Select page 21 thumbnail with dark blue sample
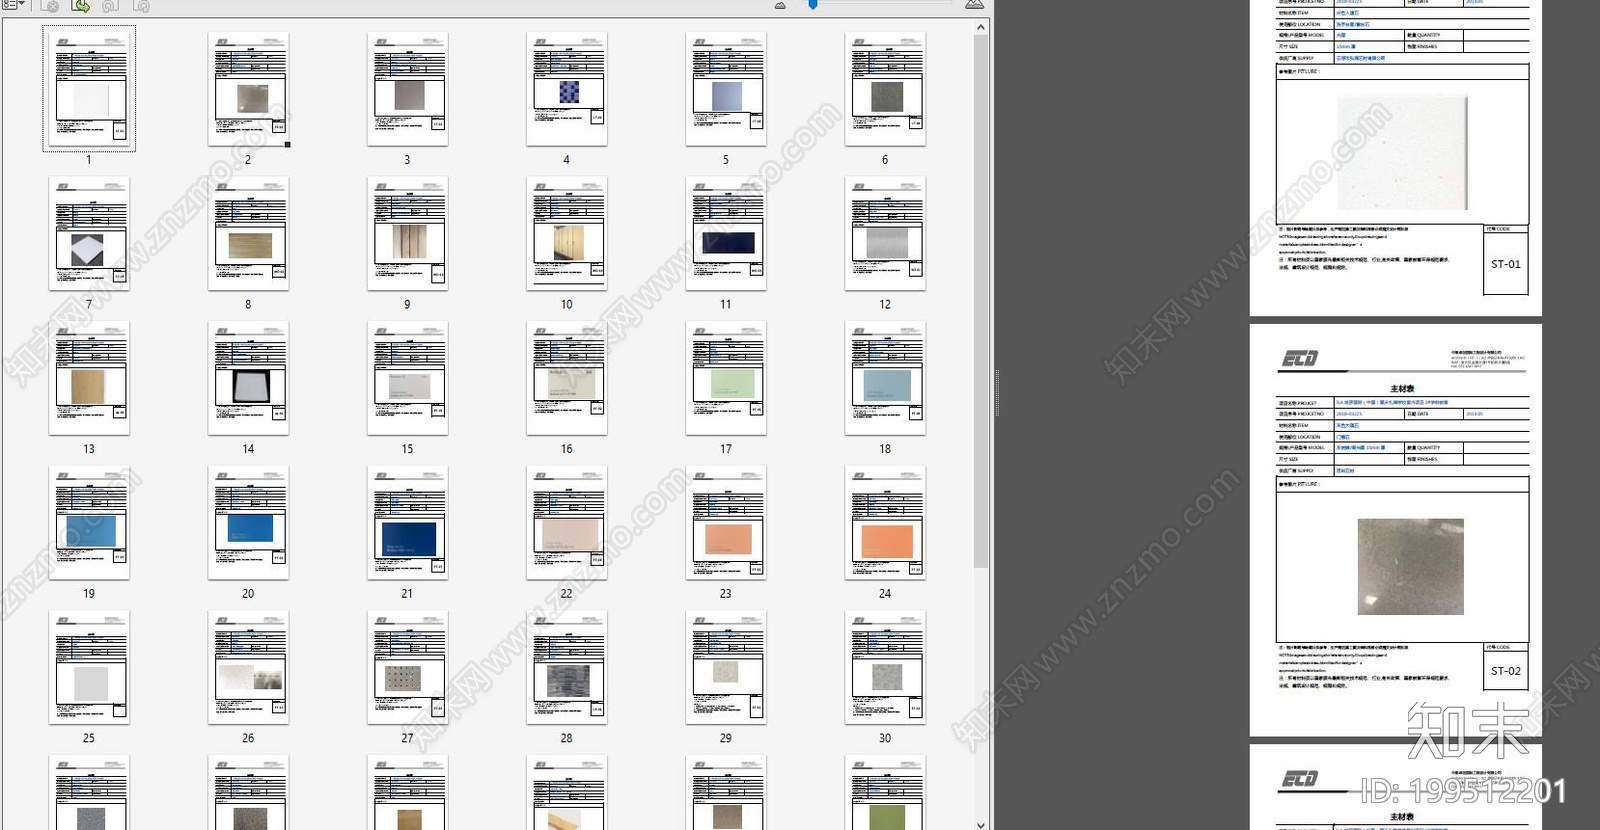Screen dimensions: 1600x830 click(x=407, y=523)
